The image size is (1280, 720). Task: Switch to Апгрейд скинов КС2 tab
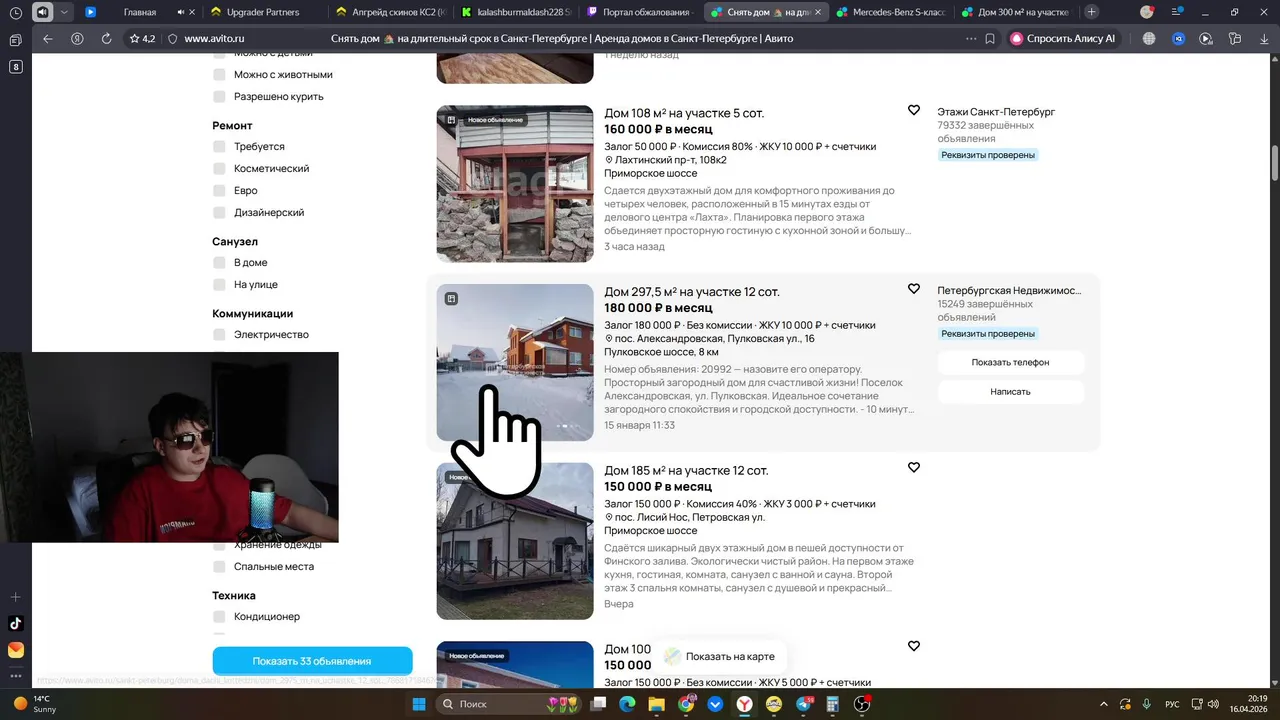pos(391,12)
